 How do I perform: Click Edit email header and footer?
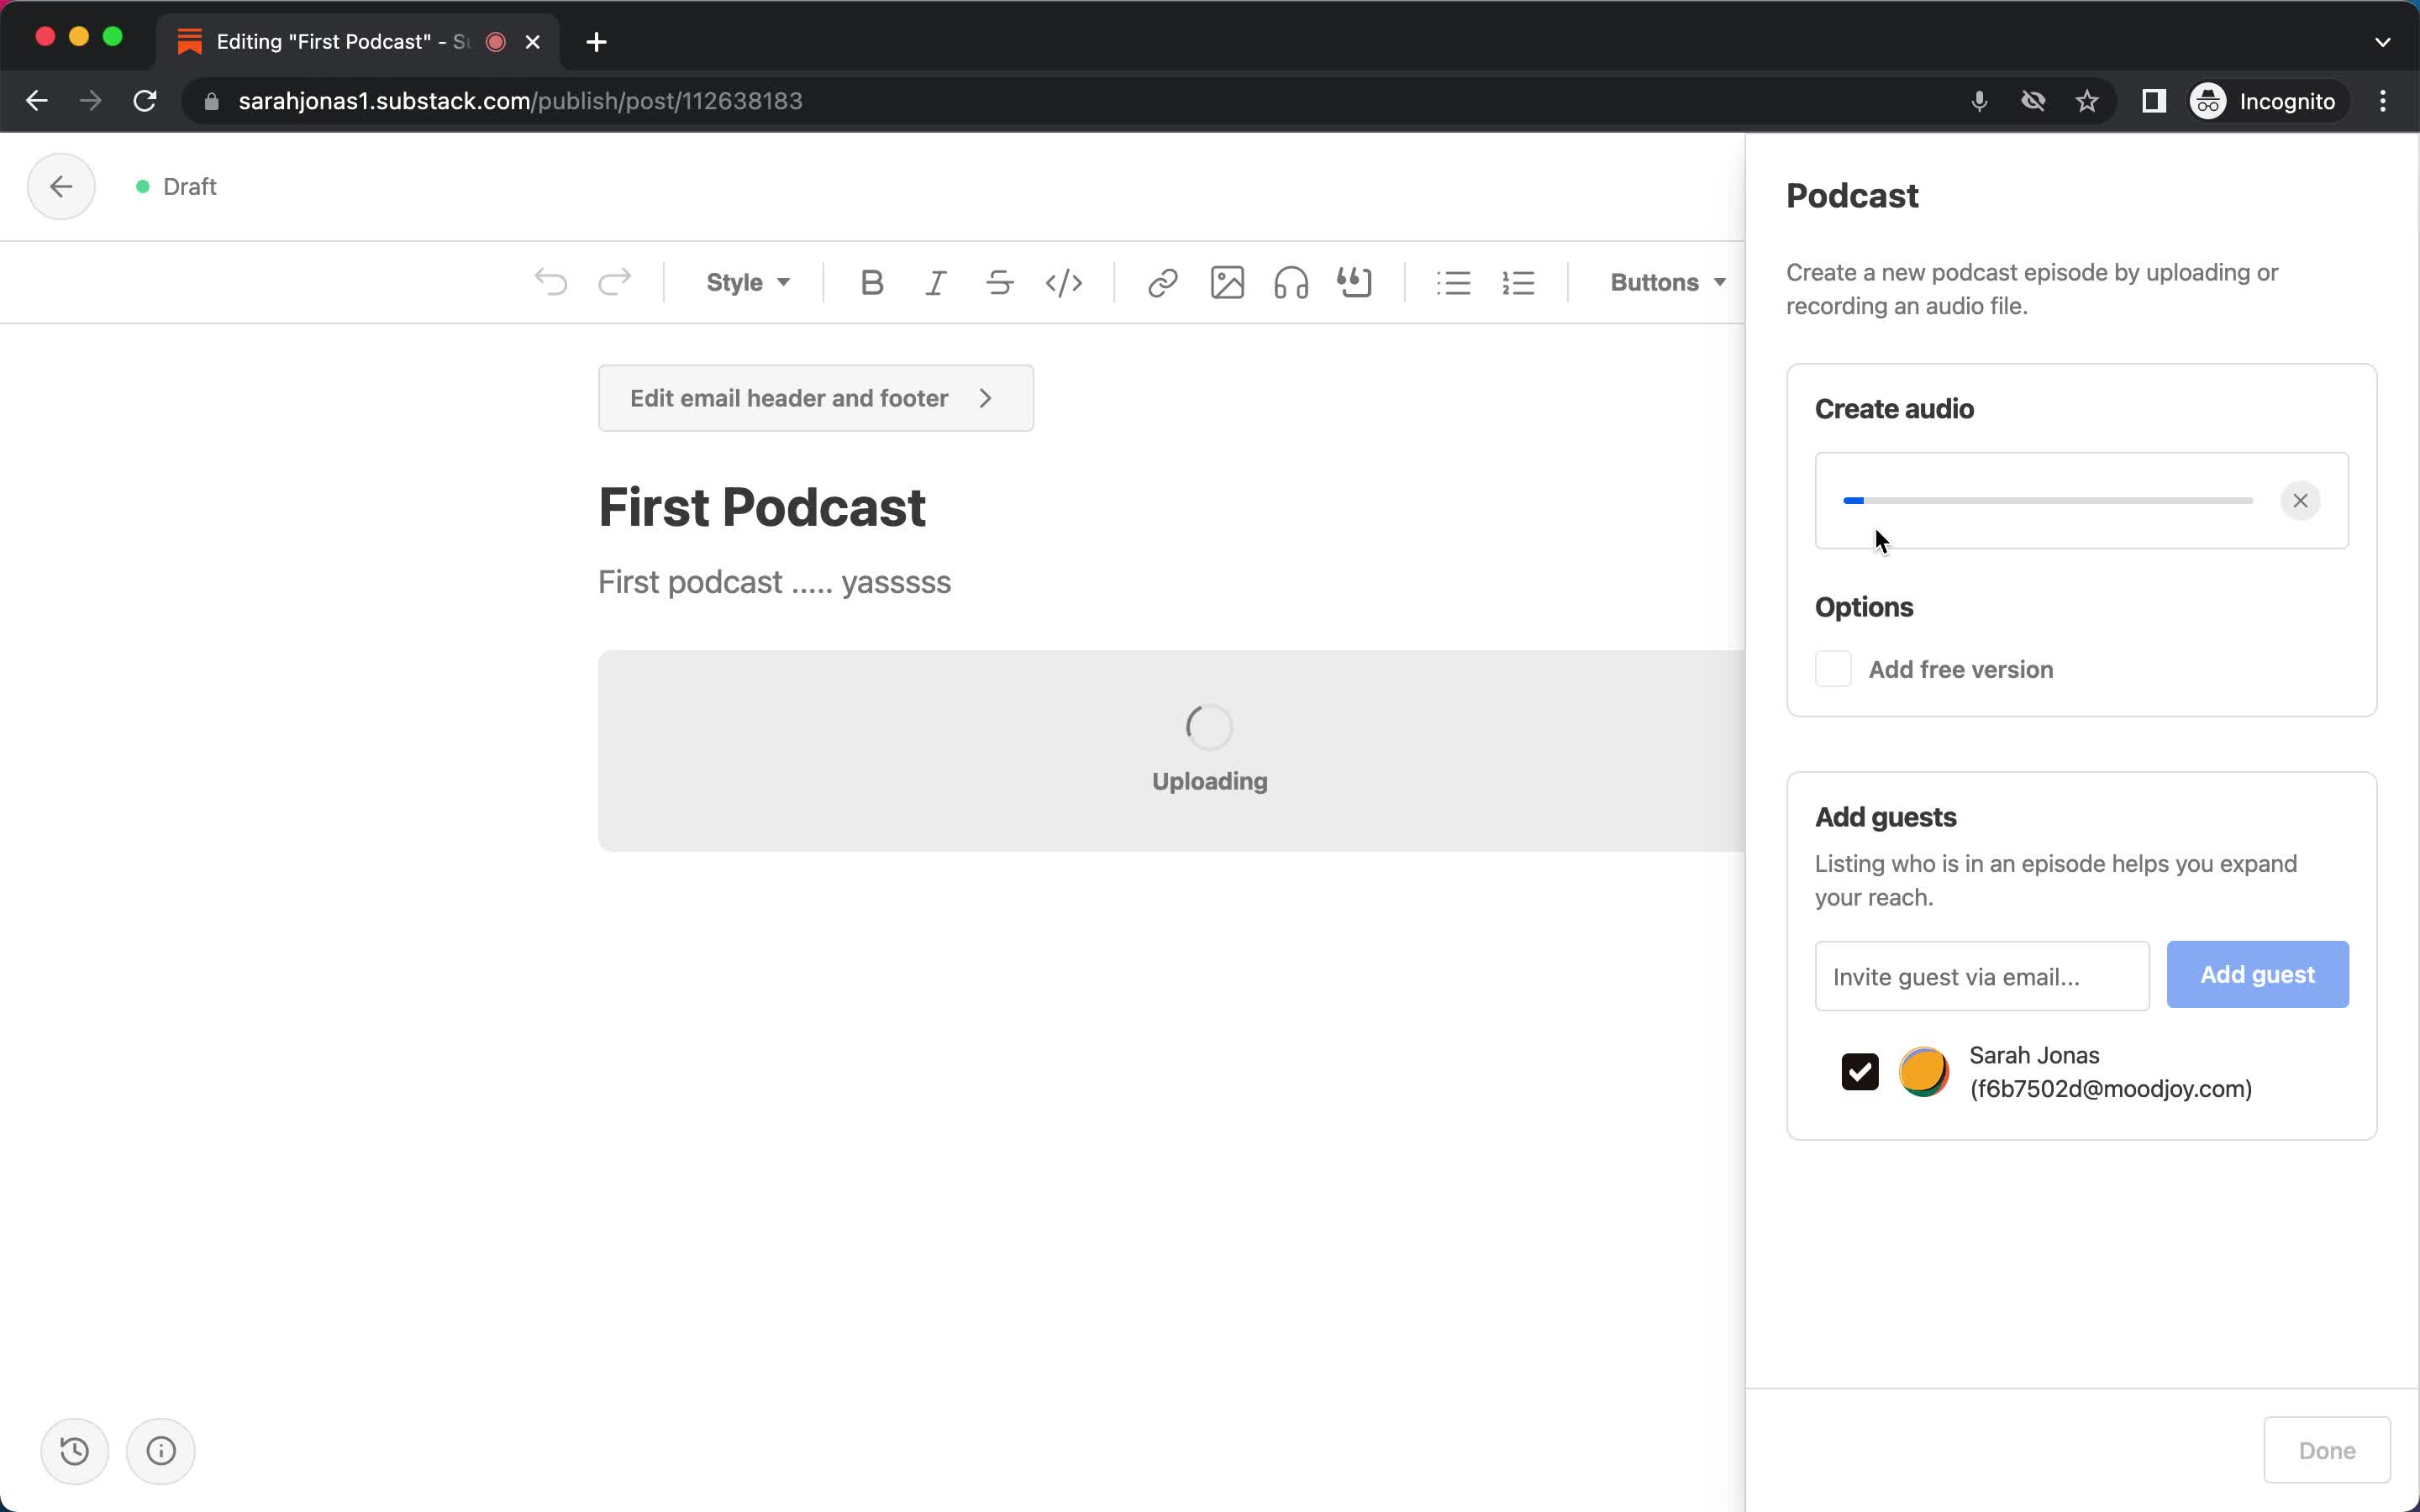coord(813,397)
